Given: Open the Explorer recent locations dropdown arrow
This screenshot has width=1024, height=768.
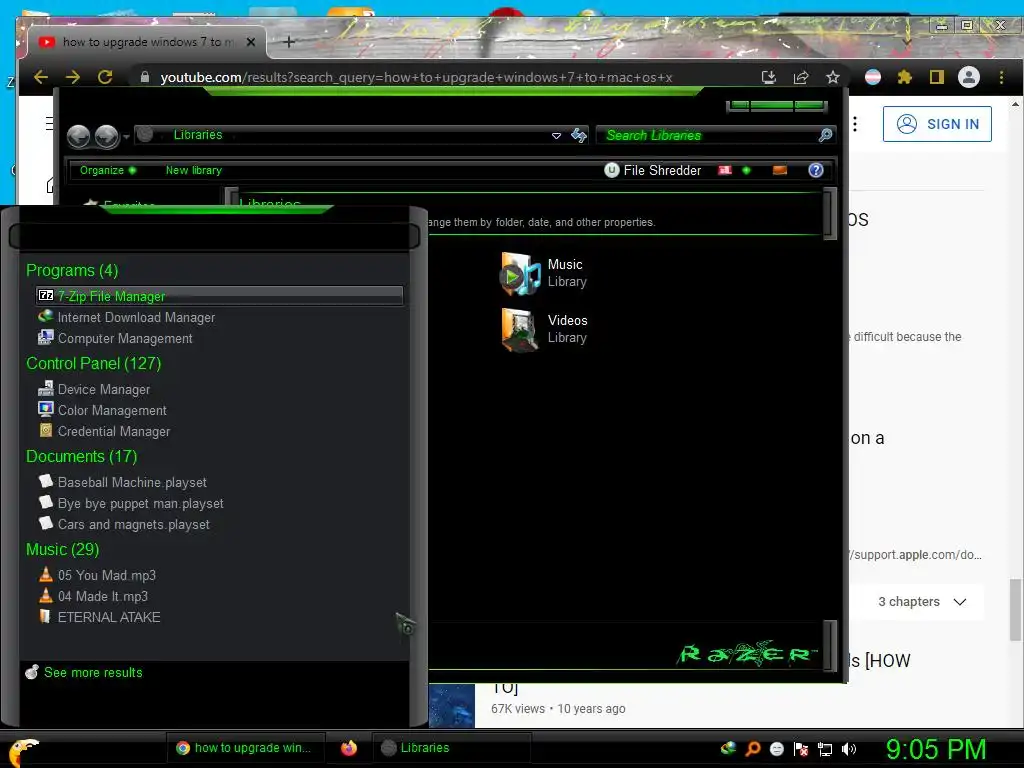Looking at the screenshot, I should click(x=126, y=136).
